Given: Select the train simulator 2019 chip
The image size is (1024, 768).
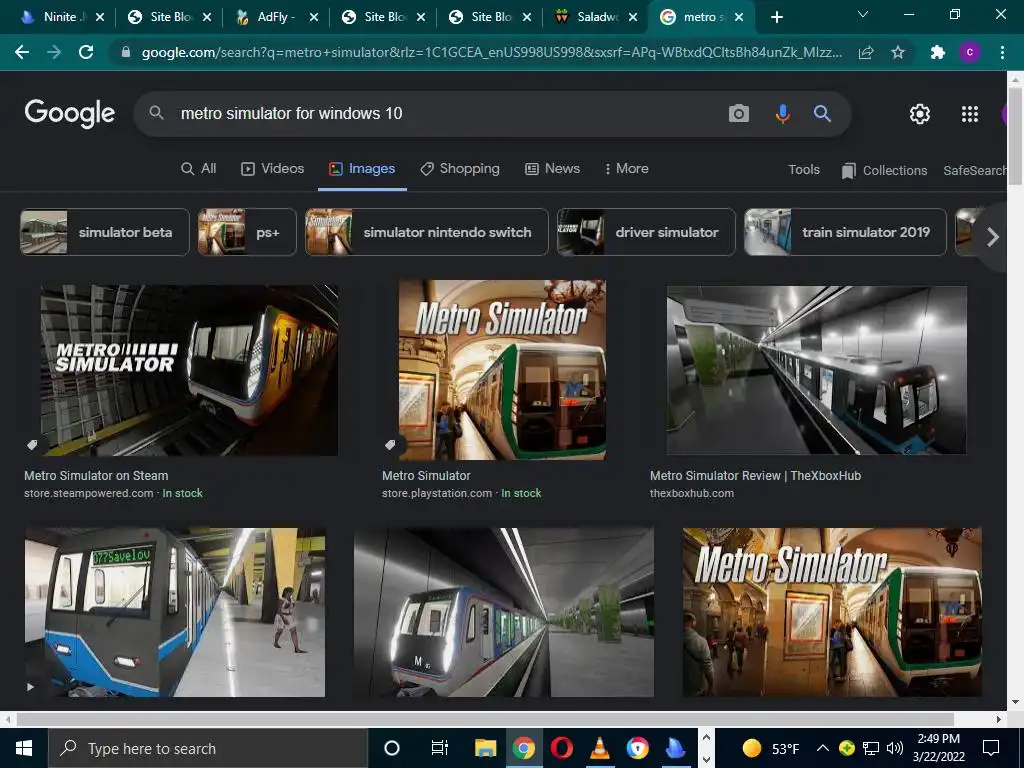Looking at the screenshot, I should coord(845,232).
